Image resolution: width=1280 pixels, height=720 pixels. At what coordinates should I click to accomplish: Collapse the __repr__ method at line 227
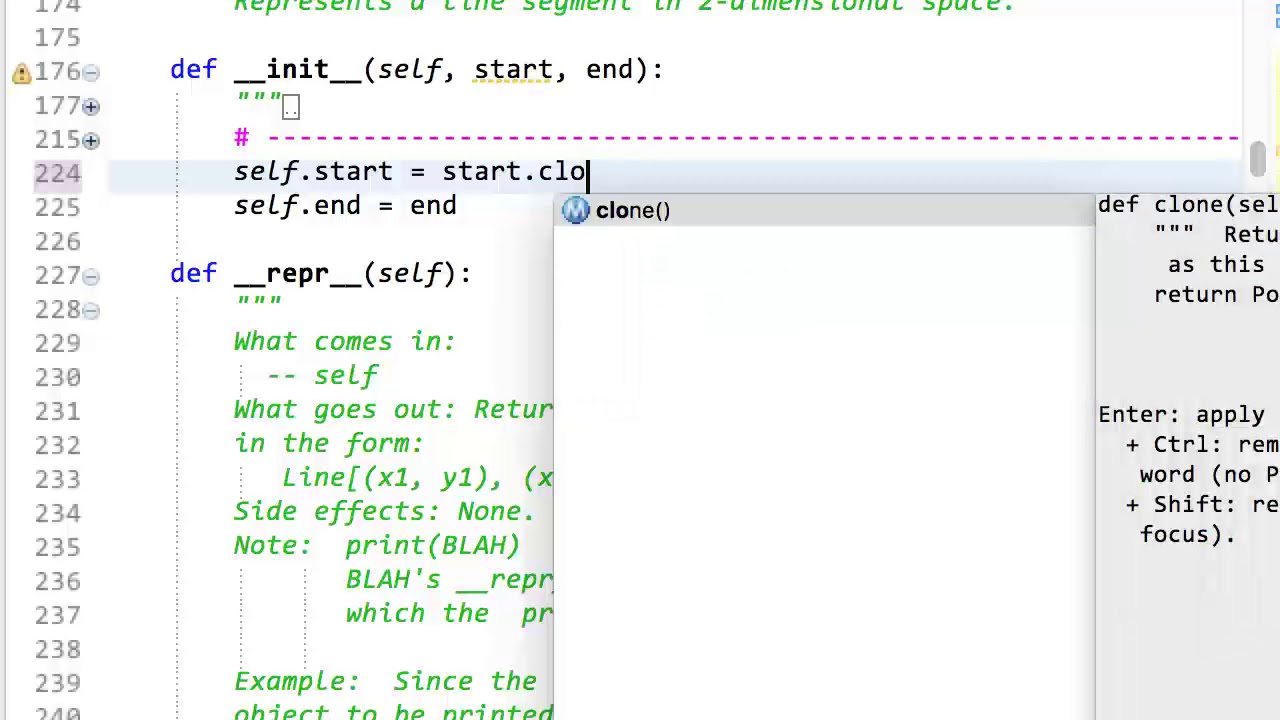pos(91,276)
